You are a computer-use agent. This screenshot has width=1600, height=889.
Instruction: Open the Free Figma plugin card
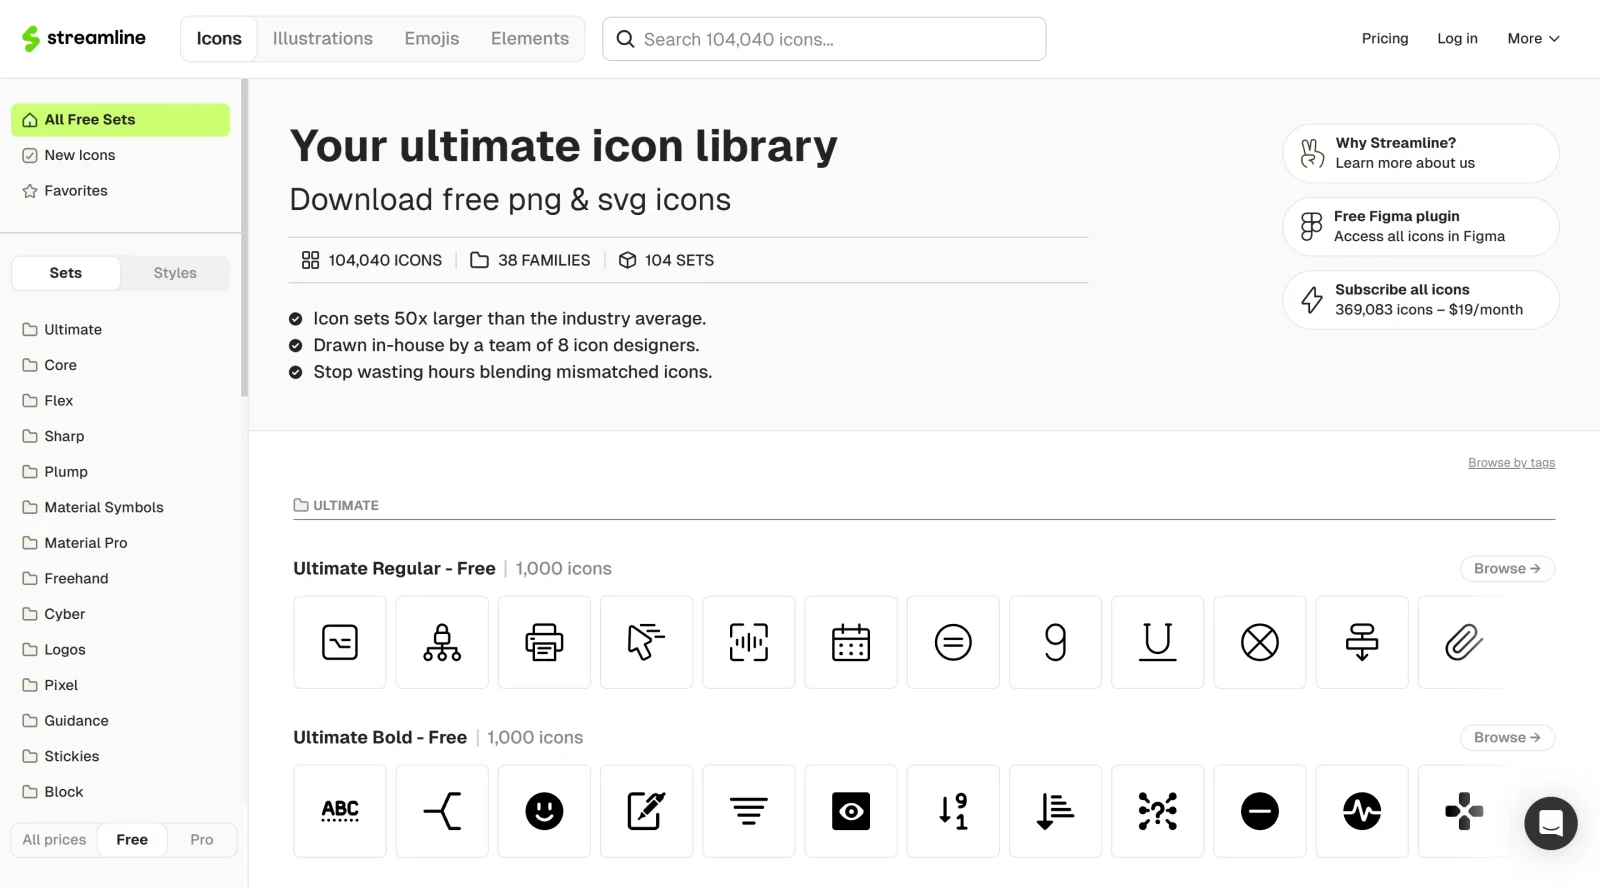click(1420, 226)
